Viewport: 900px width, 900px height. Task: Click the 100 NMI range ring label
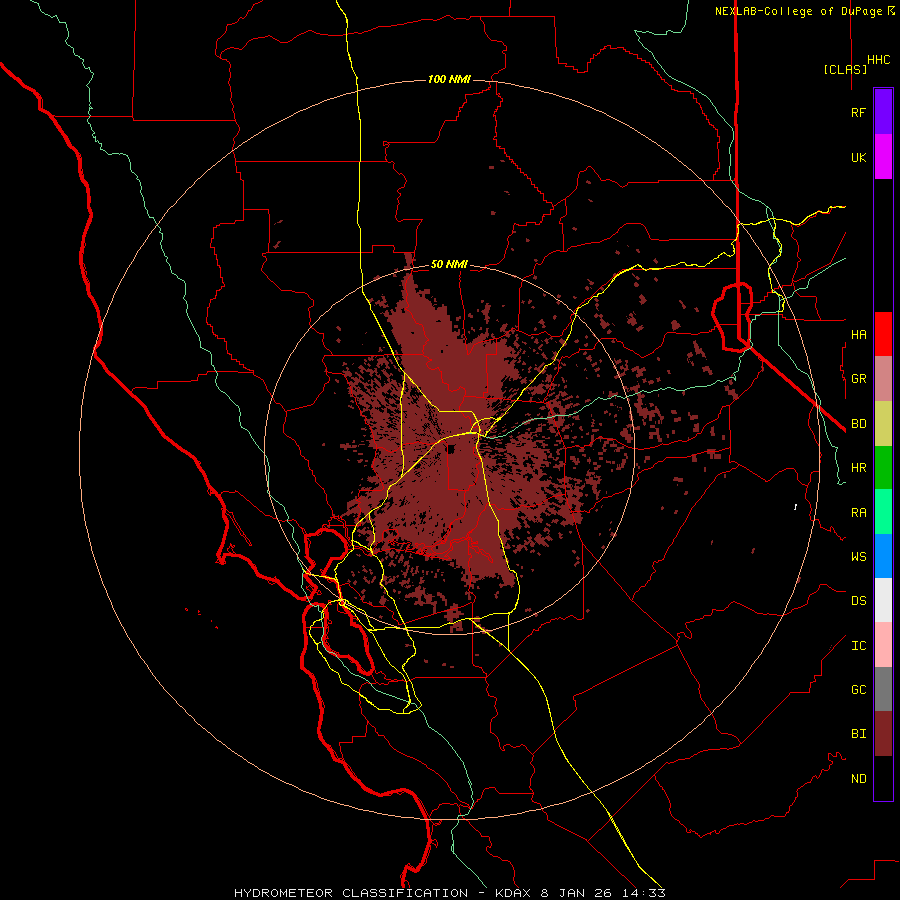tap(449, 79)
